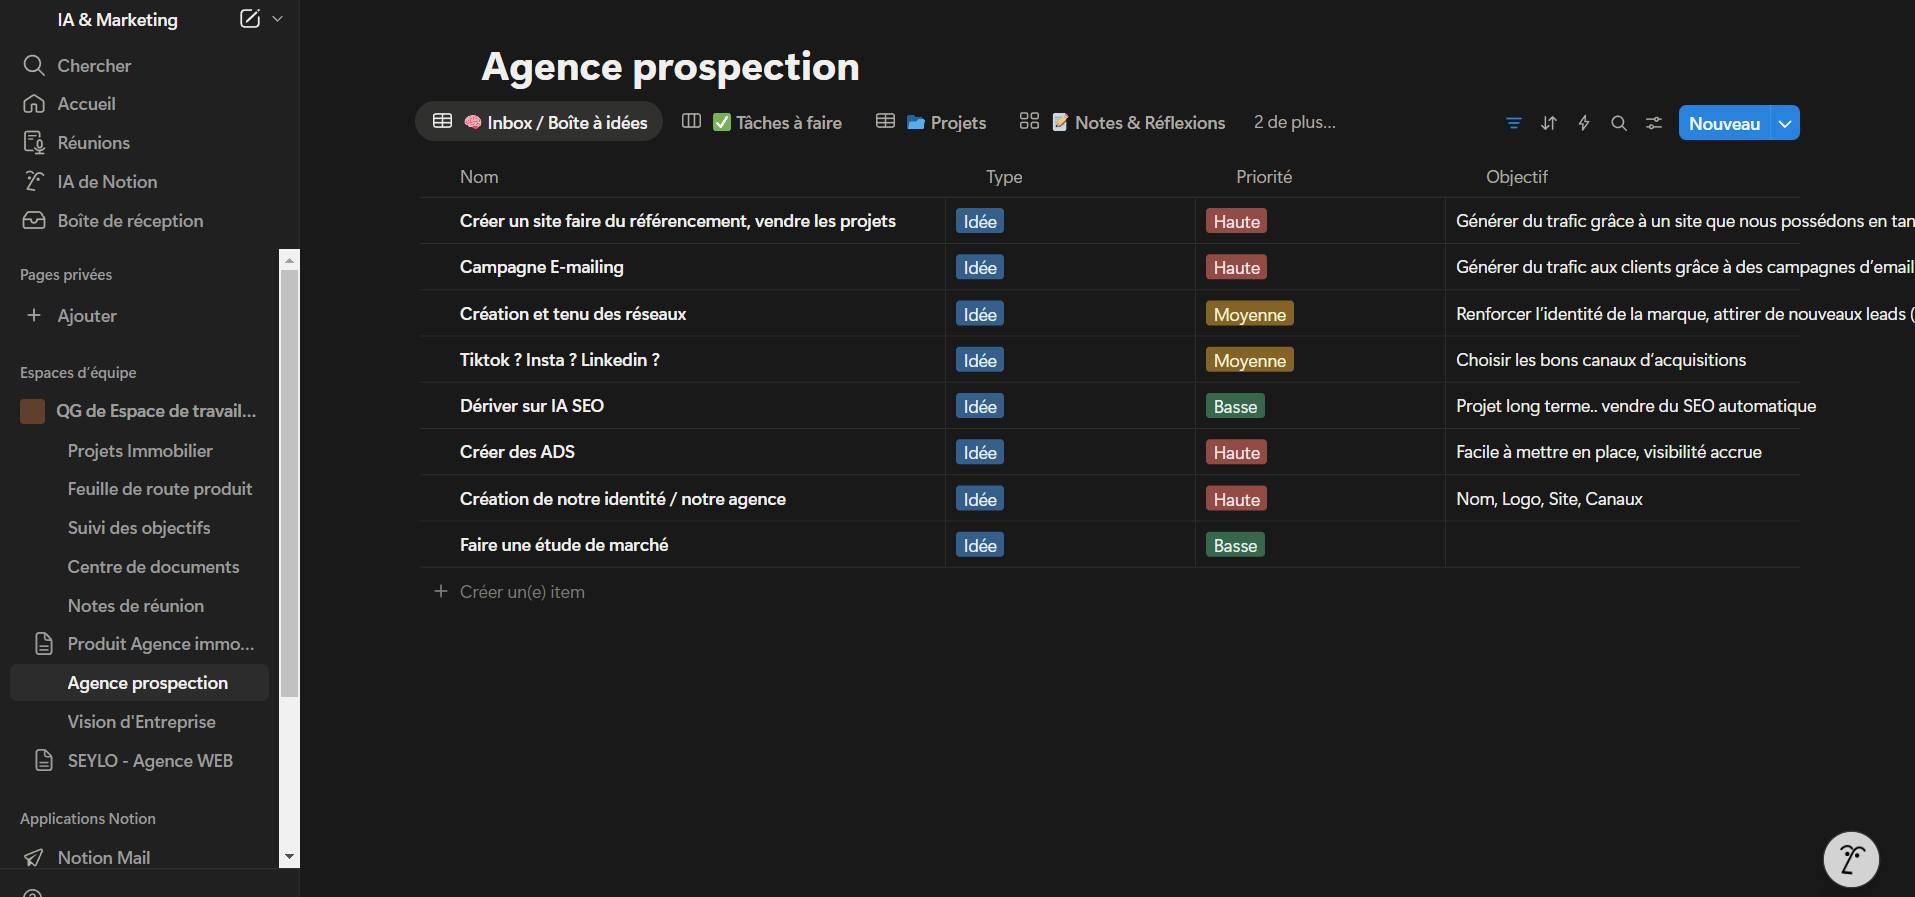Open the view settings sliders icon
The height and width of the screenshot is (897, 1915).
(x=1654, y=123)
